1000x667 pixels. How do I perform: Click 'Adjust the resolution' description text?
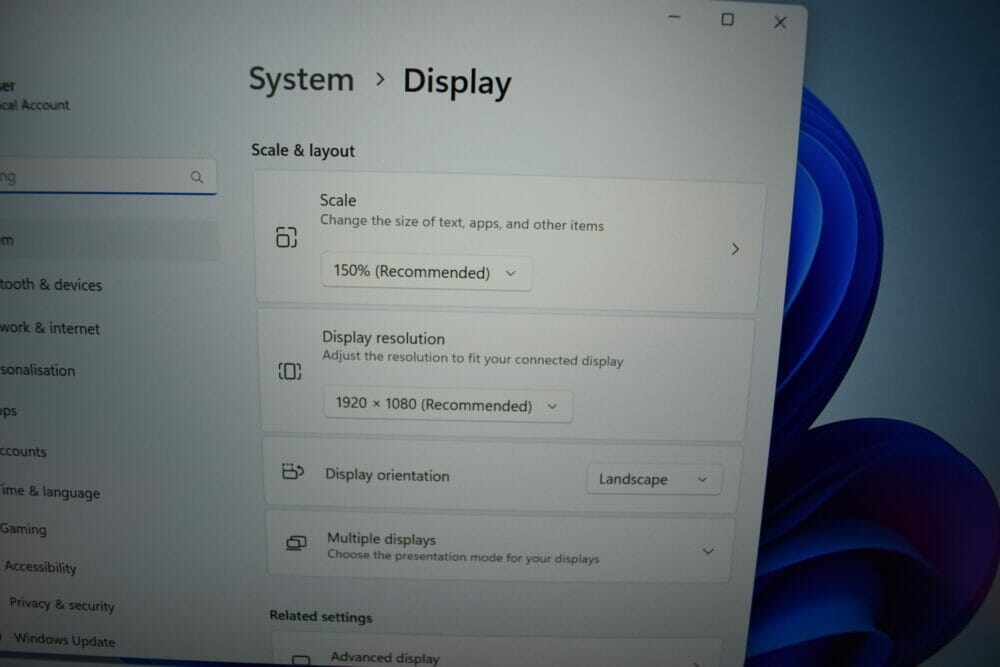point(473,358)
